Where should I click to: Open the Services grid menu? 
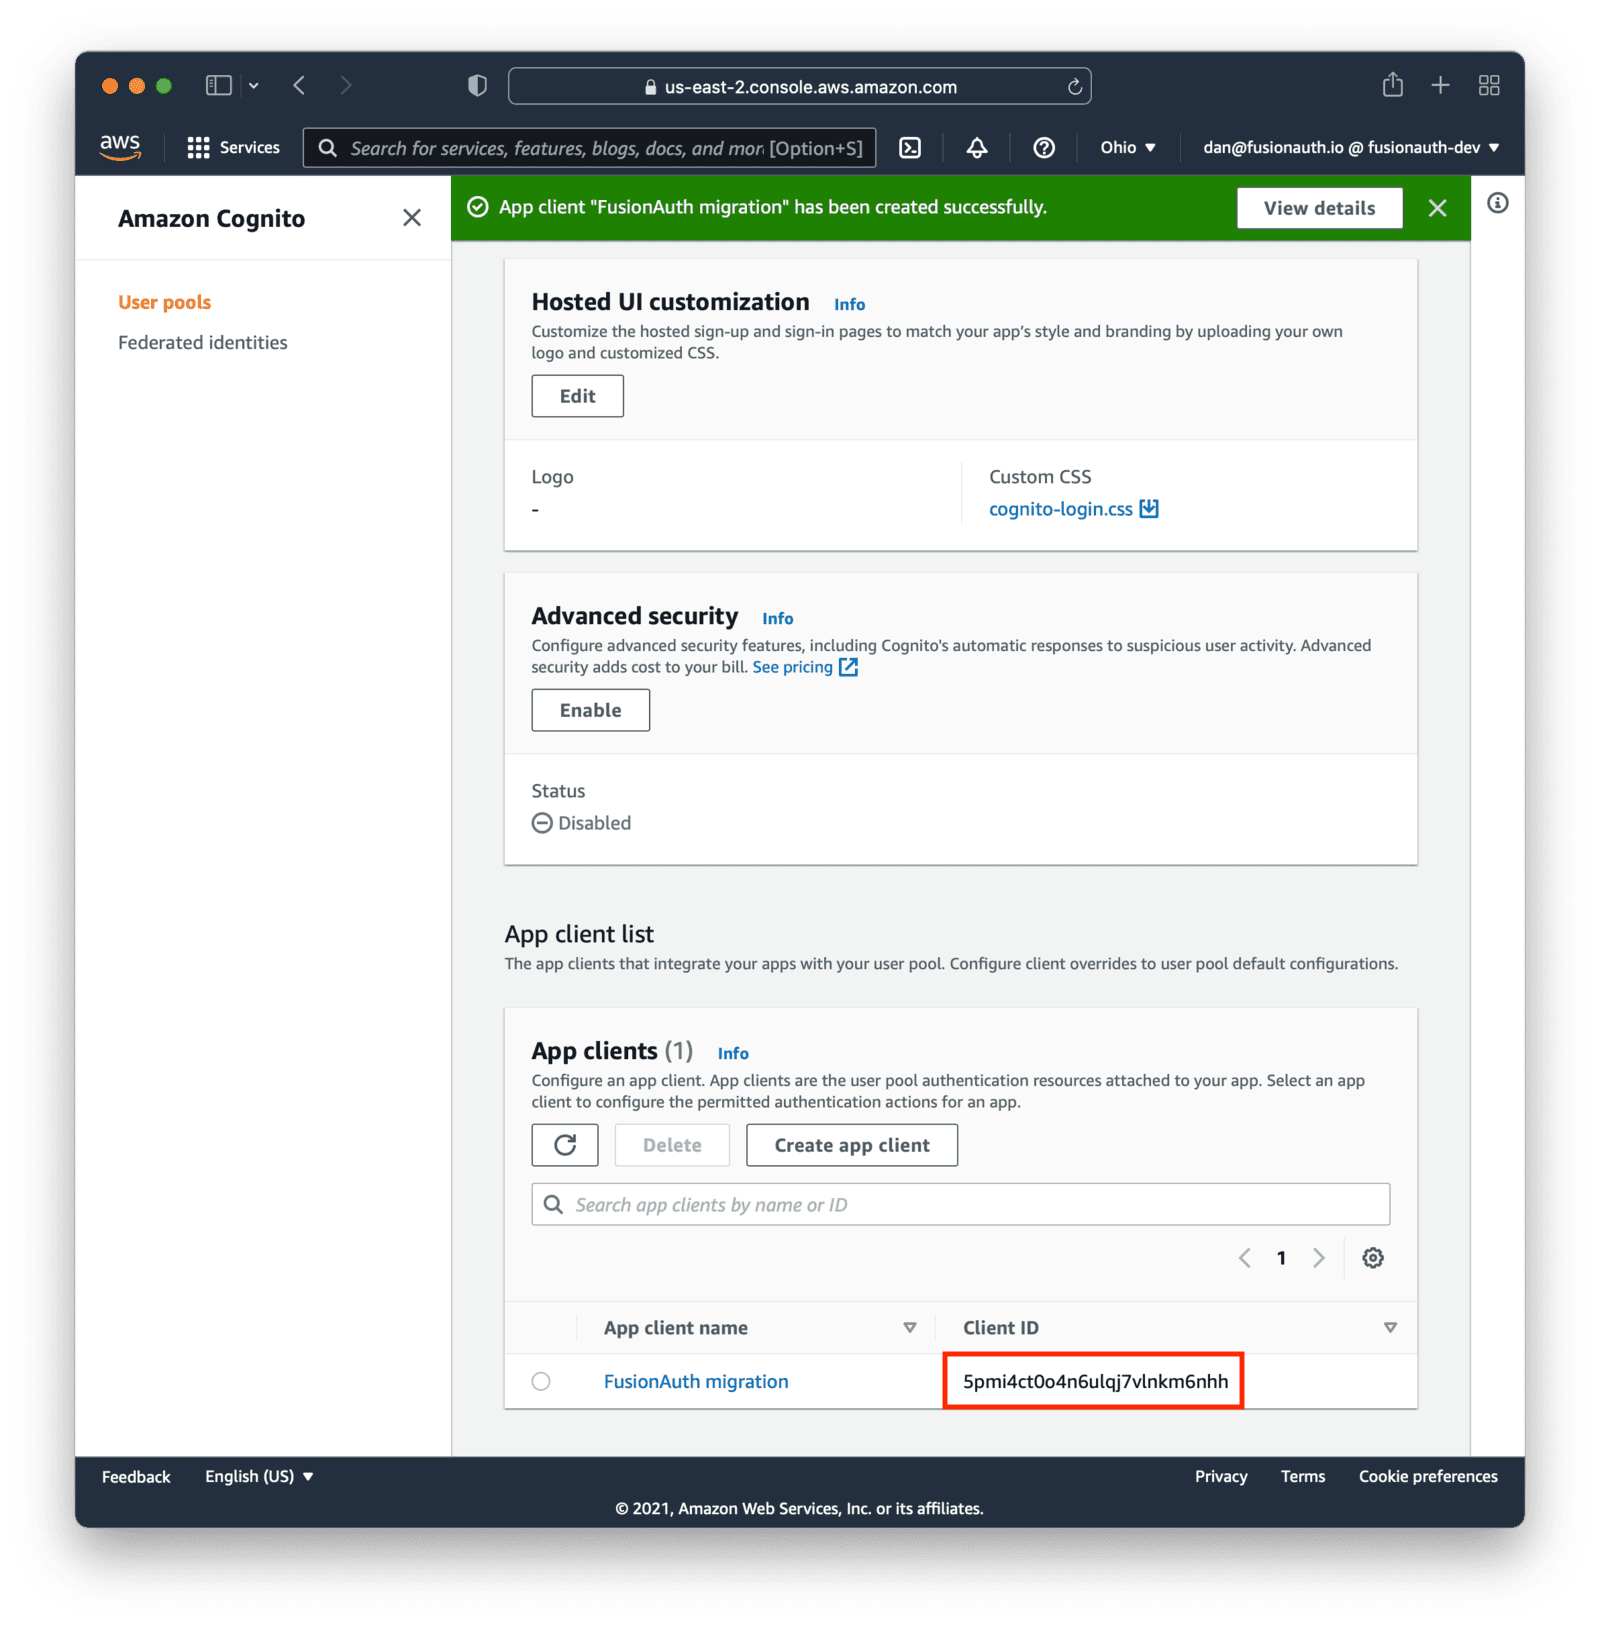pos(199,146)
